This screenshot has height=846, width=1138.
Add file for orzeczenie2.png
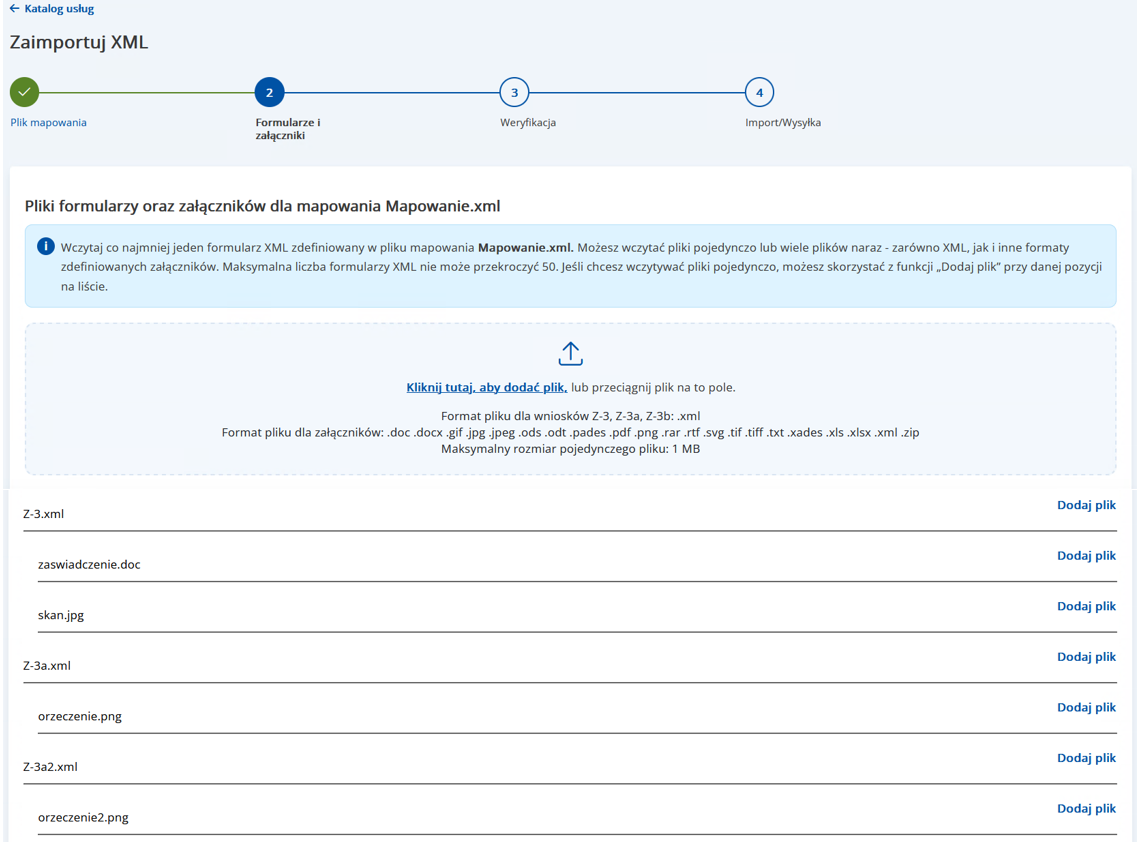pos(1086,808)
